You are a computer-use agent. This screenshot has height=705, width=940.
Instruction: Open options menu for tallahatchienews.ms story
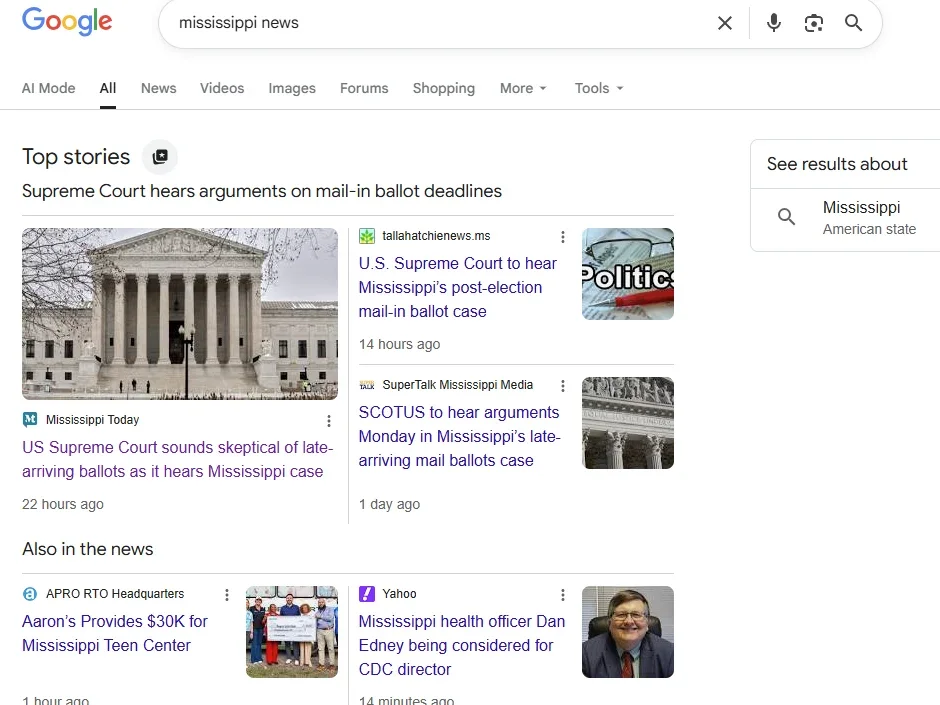[x=562, y=237]
